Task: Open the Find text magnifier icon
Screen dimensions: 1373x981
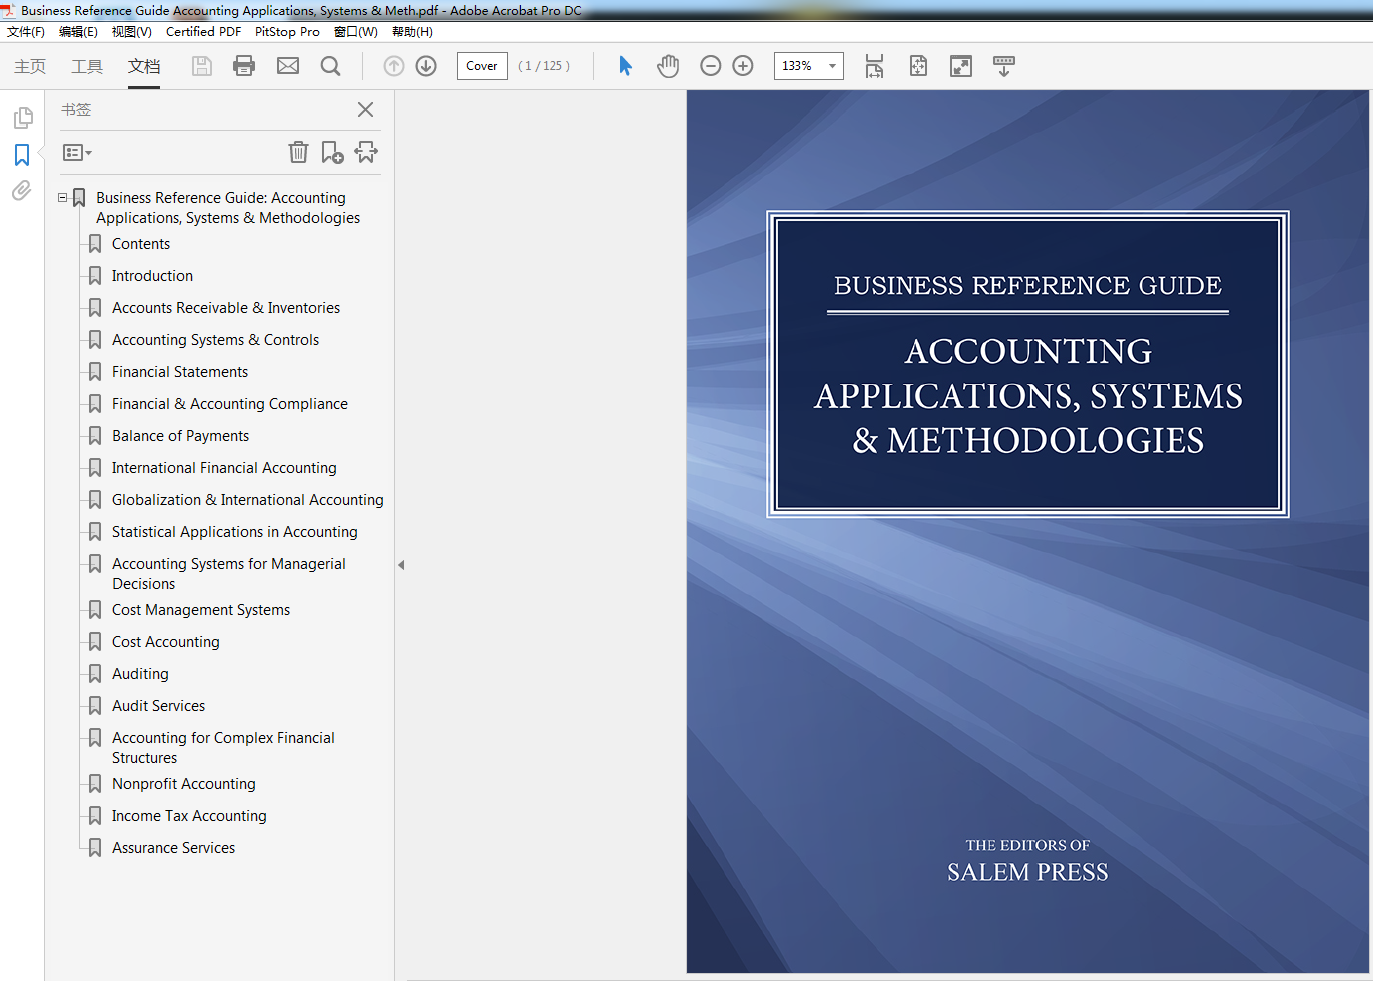Action: tap(330, 66)
